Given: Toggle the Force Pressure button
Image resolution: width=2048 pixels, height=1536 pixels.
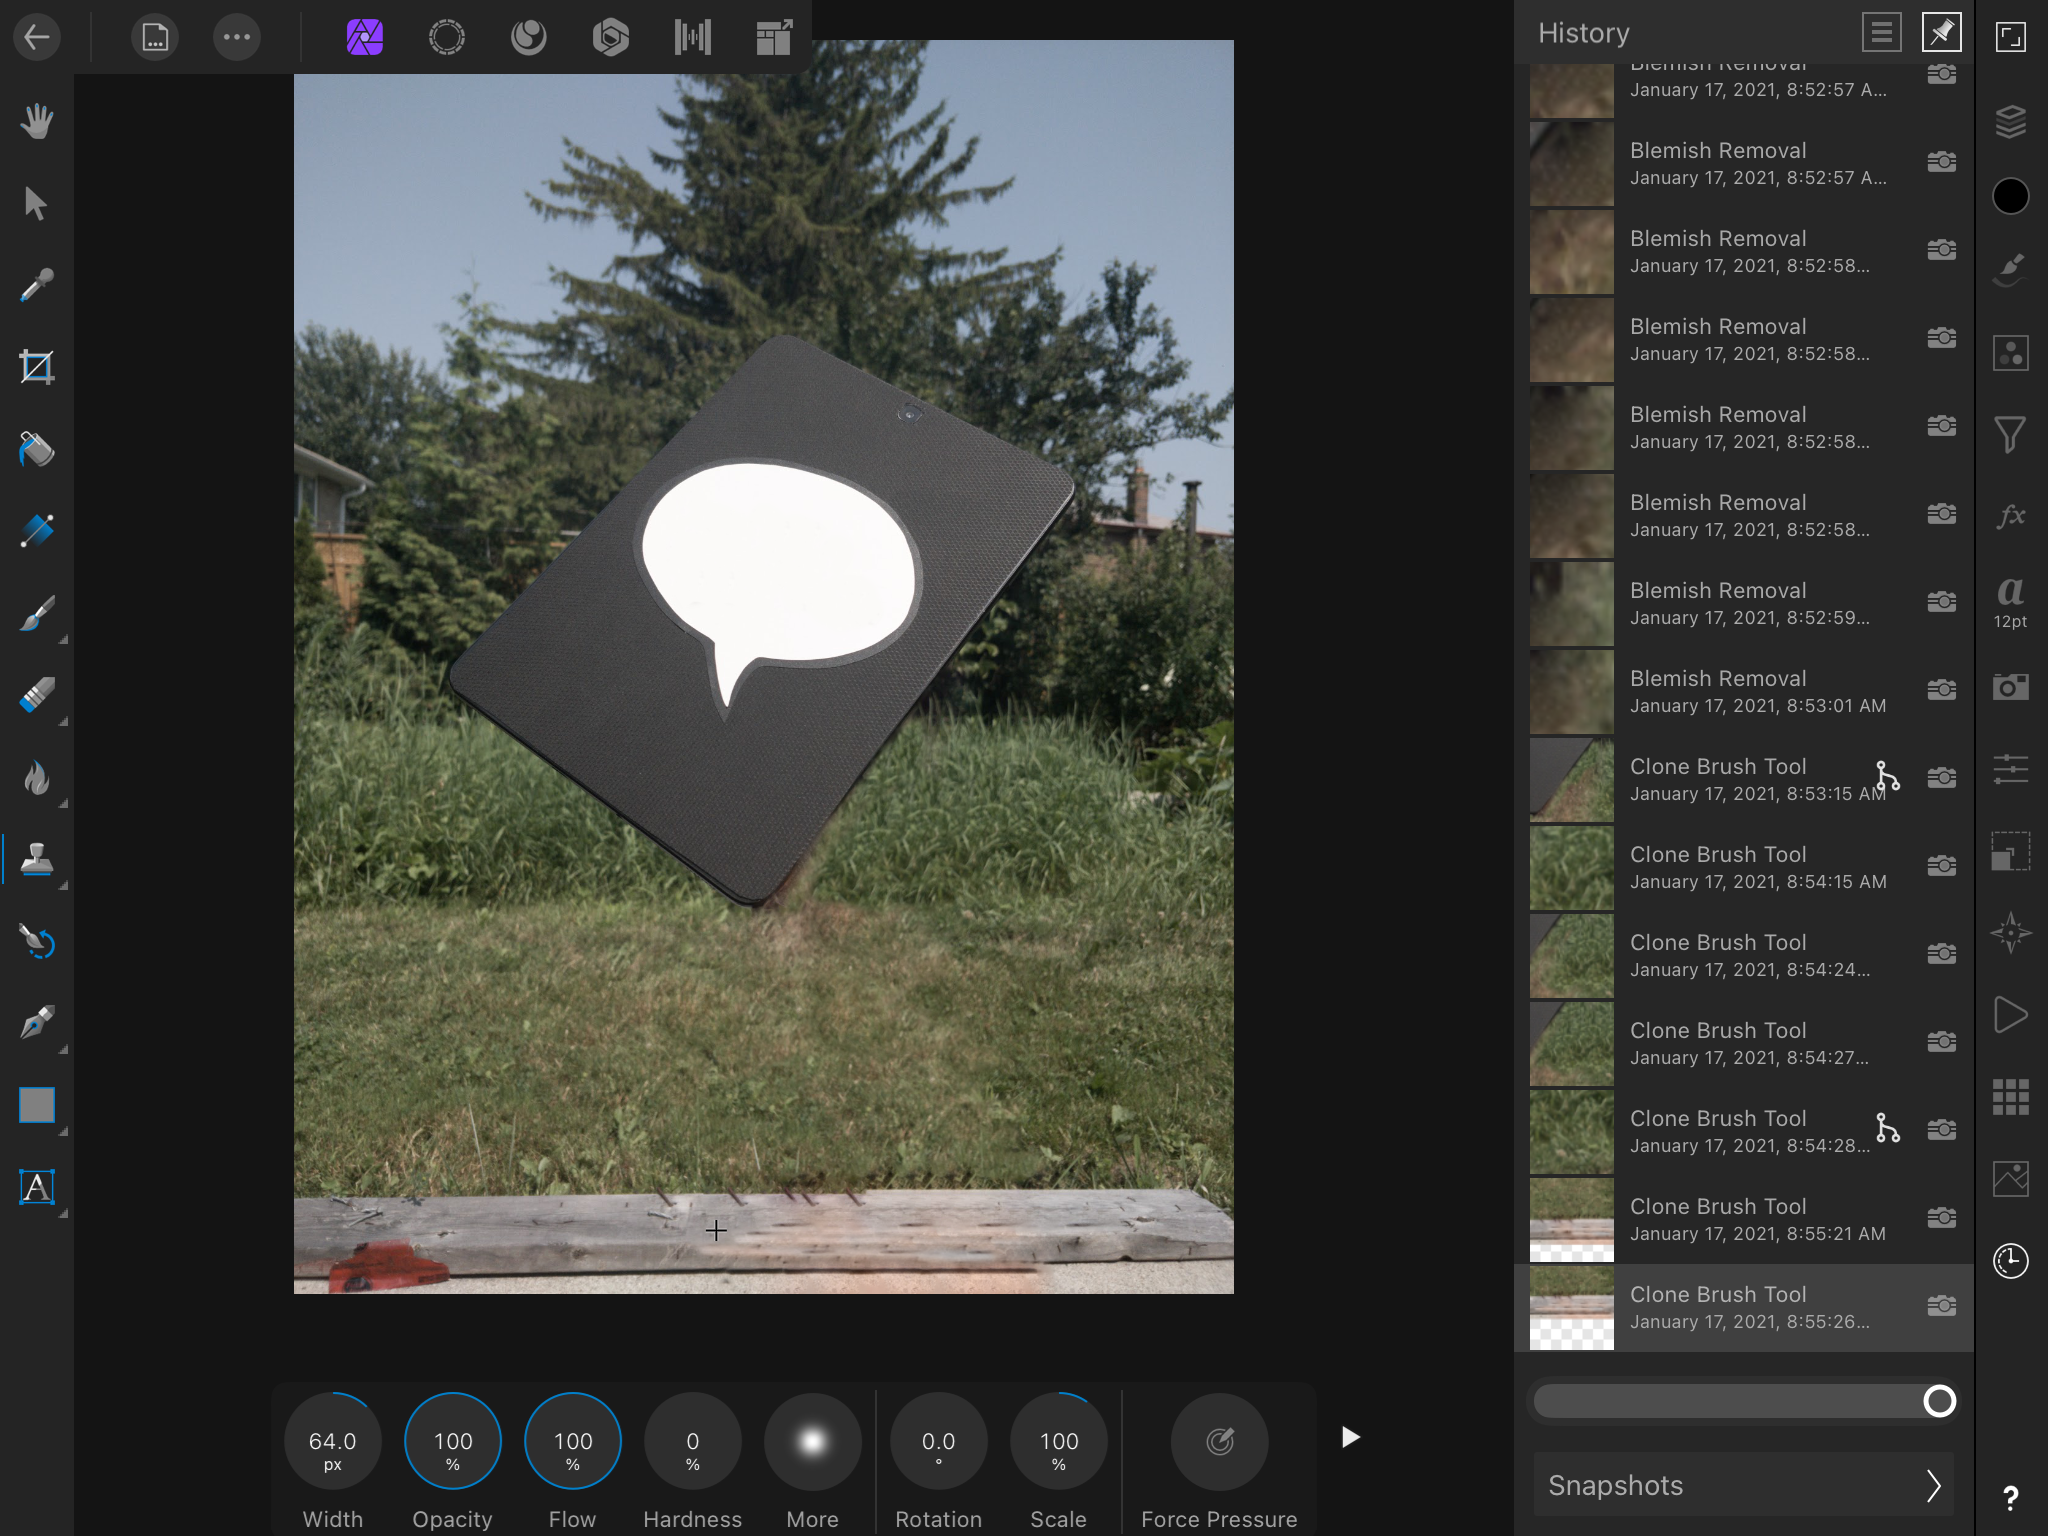Looking at the screenshot, I should 1219,1441.
